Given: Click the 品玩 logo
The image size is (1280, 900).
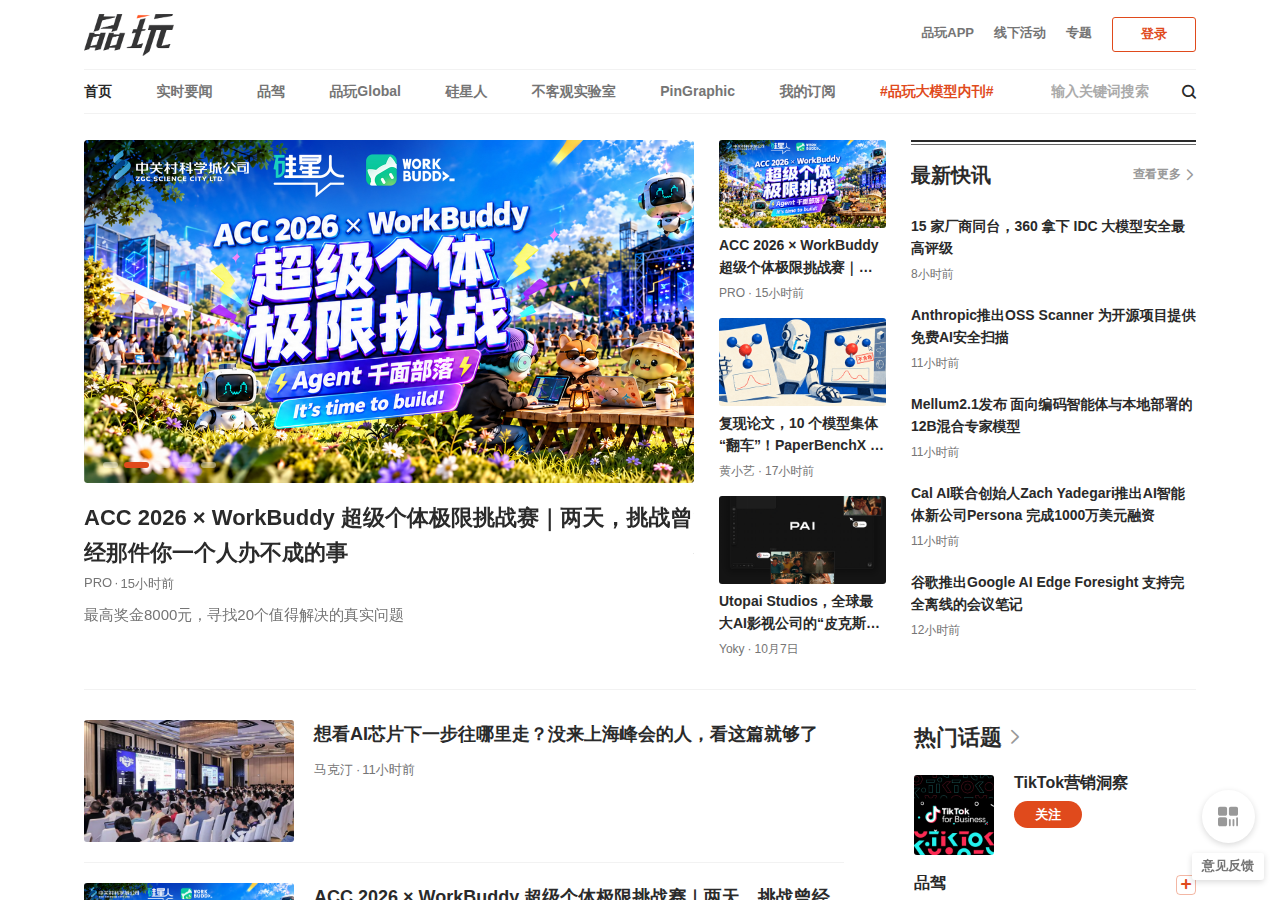Looking at the screenshot, I should tap(129, 34).
